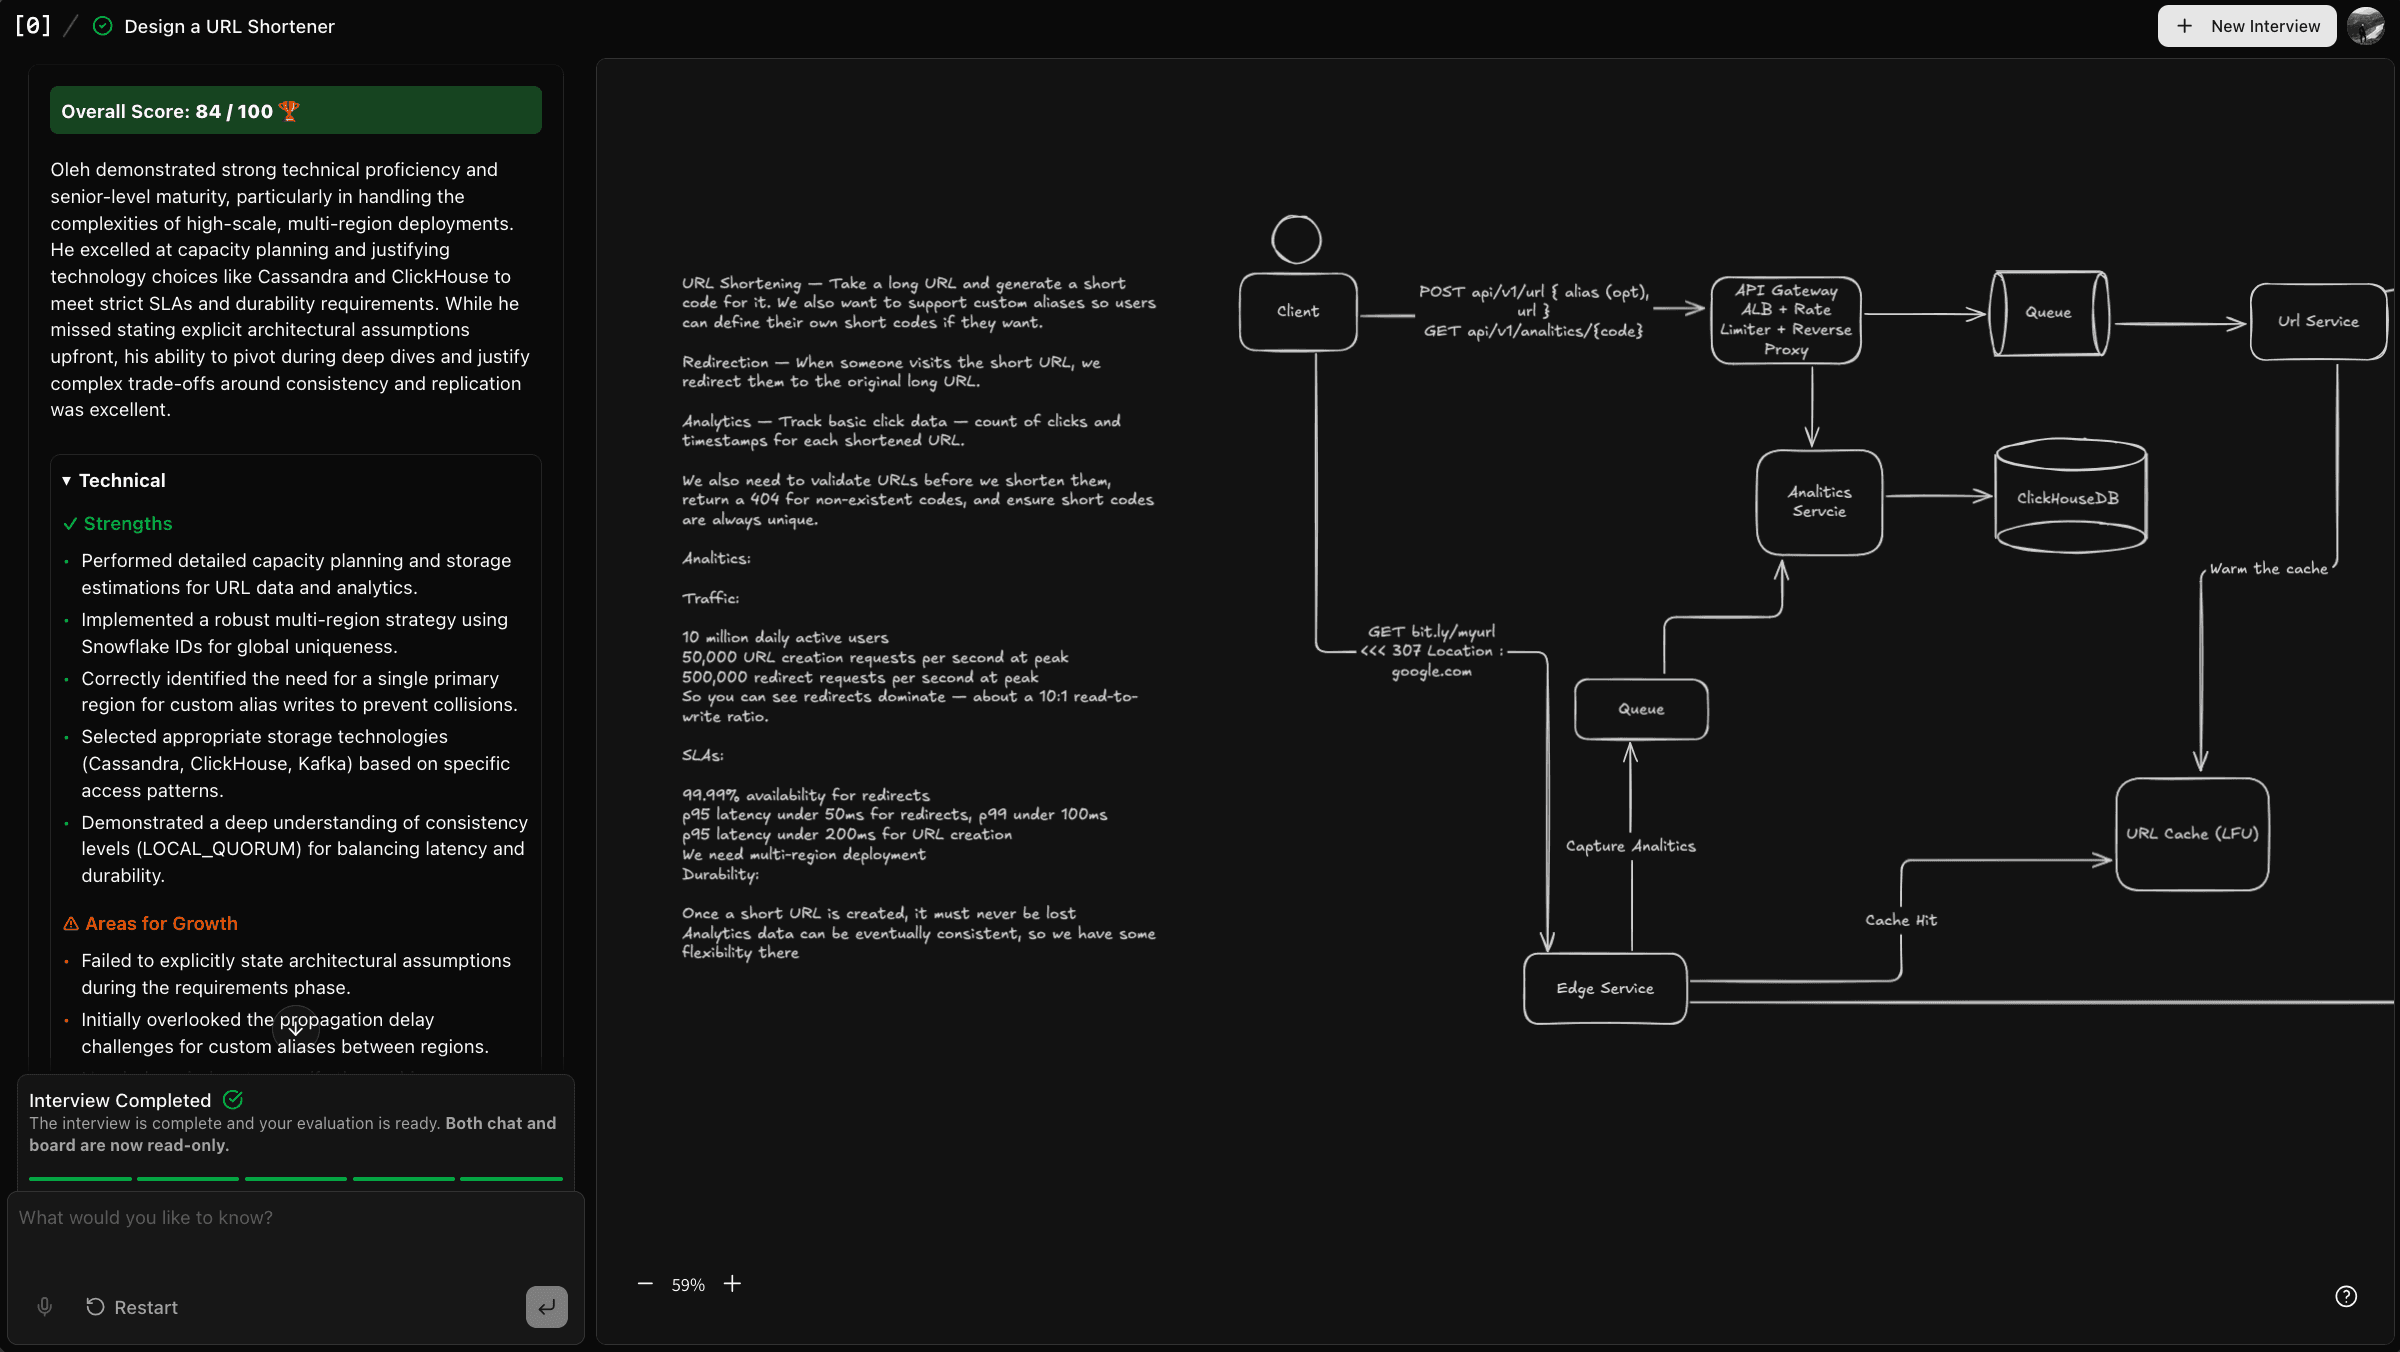Start a New Interview
This screenshot has height=1352, width=2400.
click(2246, 25)
